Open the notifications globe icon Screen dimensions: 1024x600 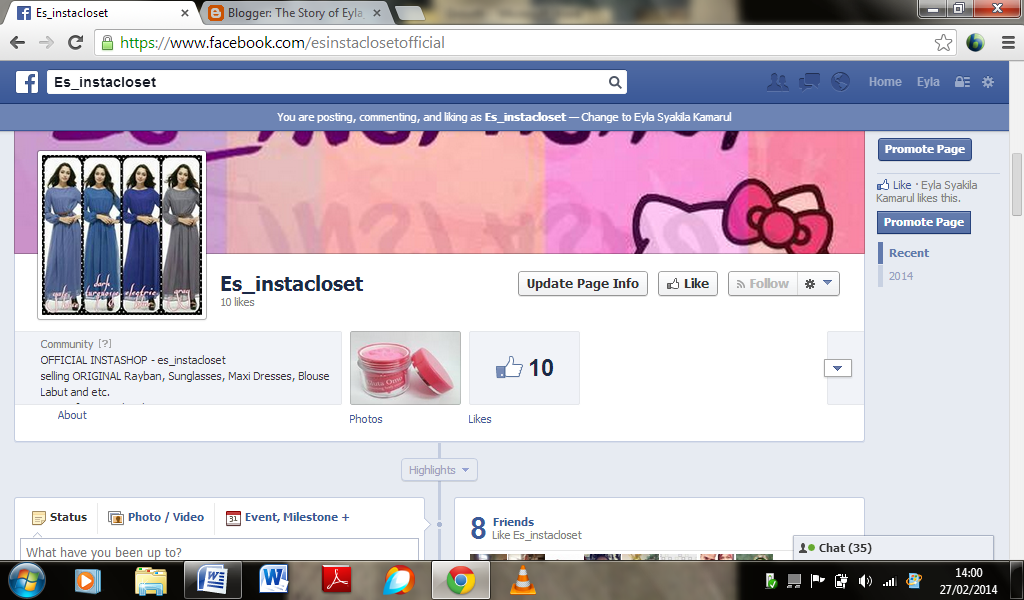coord(840,82)
